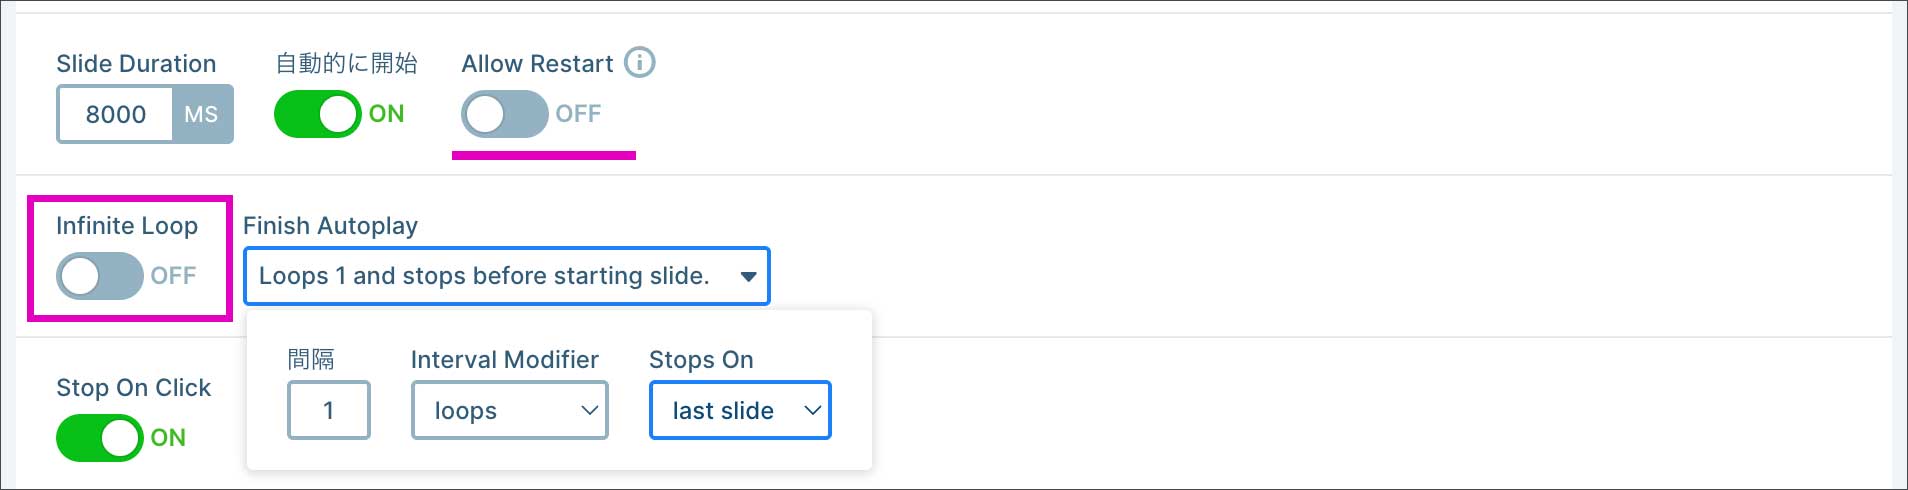Screen dimensions: 1908x490
Task: Click the MS unit button
Action: pos(202,114)
